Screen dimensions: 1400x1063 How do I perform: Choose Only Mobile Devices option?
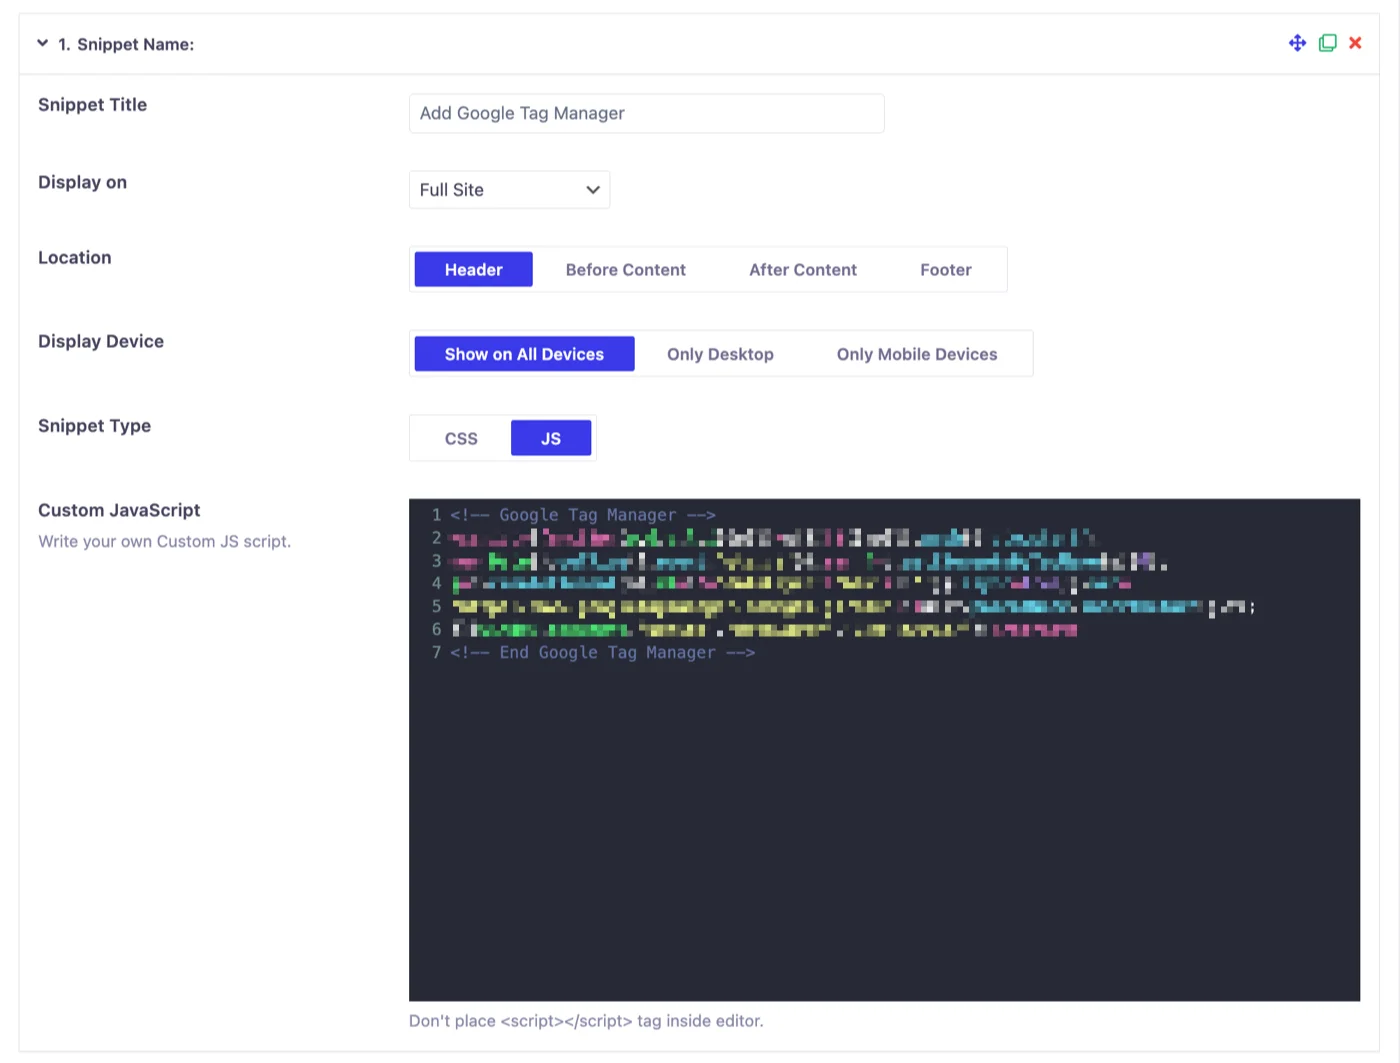click(x=917, y=353)
